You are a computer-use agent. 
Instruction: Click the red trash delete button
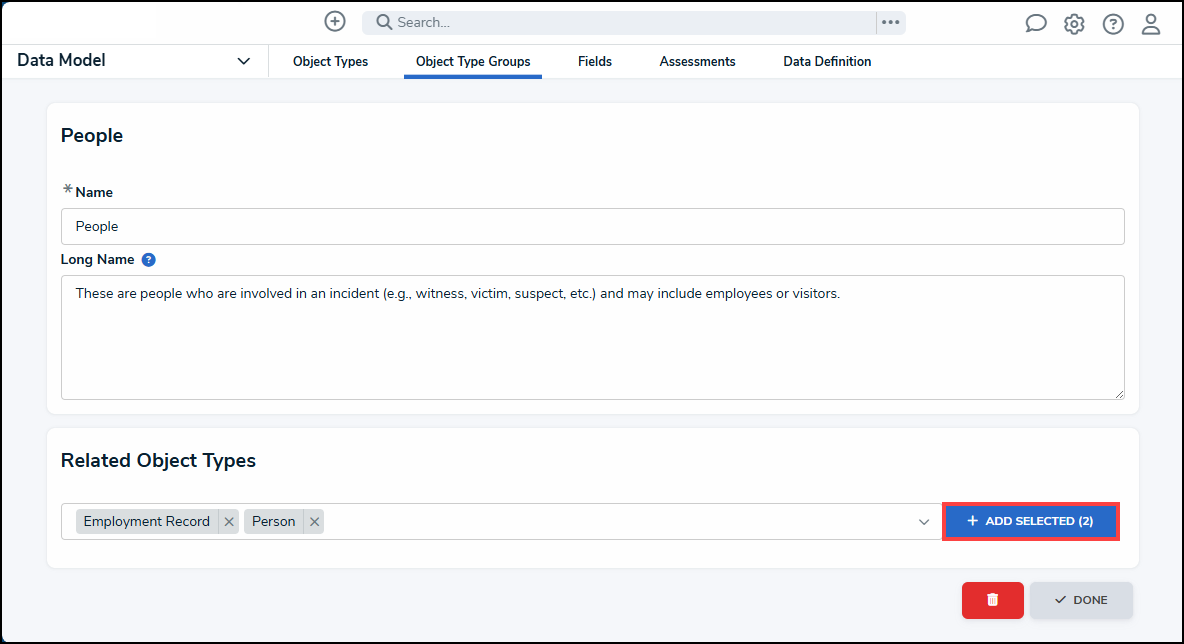pos(992,600)
